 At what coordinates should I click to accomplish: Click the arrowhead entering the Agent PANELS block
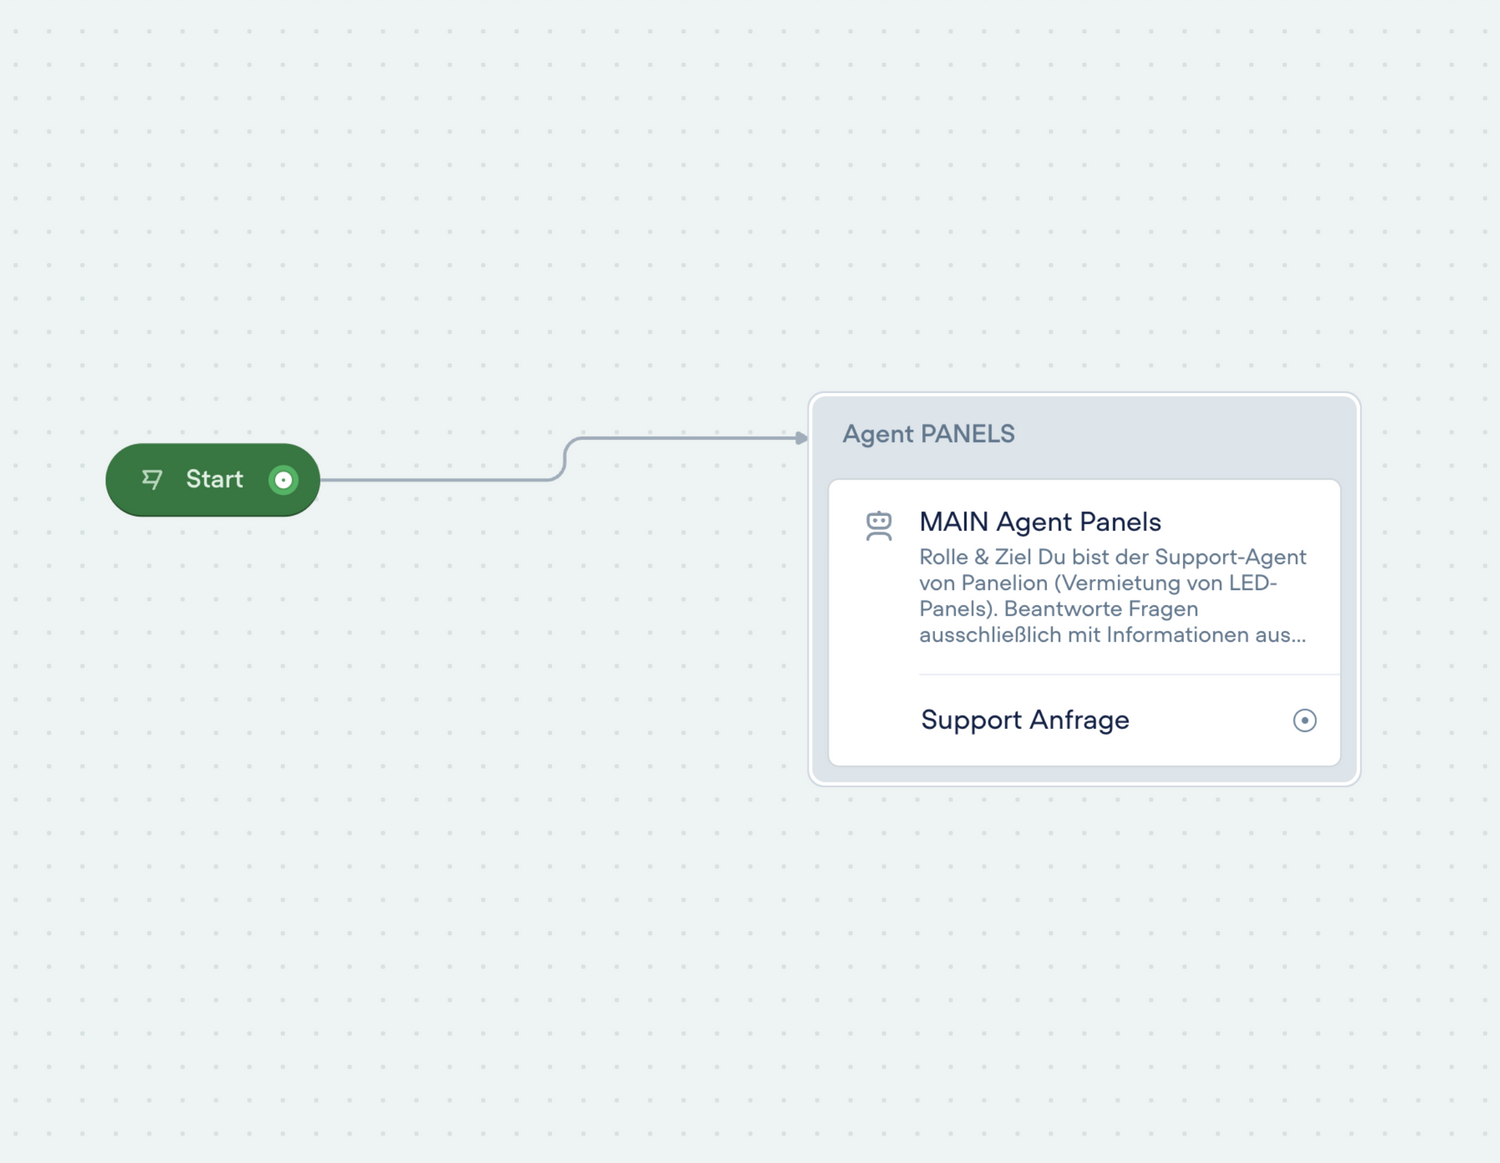[x=801, y=438]
